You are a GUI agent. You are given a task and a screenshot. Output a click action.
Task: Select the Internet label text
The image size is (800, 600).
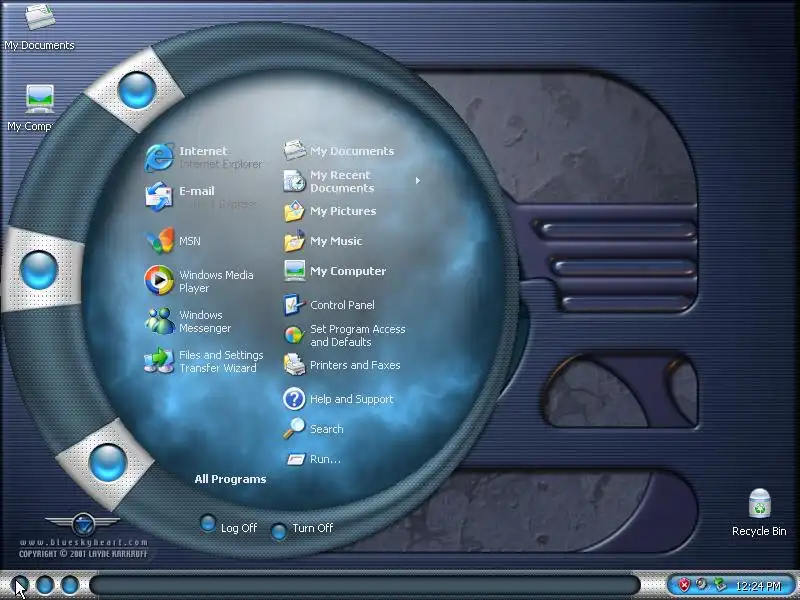(203, 151)
